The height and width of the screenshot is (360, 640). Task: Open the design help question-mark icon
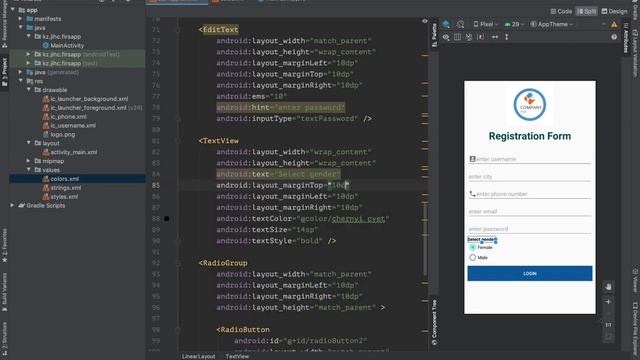[614, 37]
